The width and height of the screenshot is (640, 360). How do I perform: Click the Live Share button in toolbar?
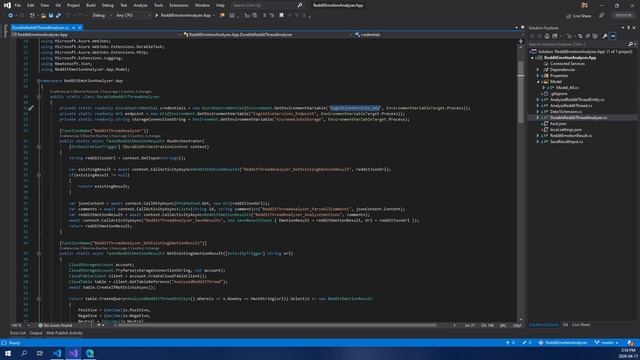(x=579, y=16)
